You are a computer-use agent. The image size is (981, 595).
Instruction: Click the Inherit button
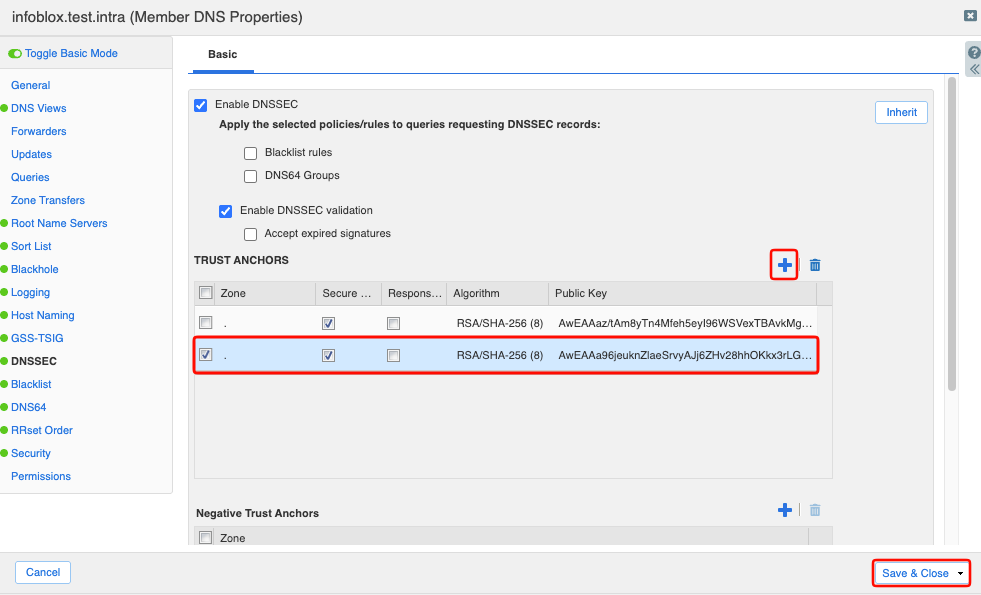click(x=901, y=113)
